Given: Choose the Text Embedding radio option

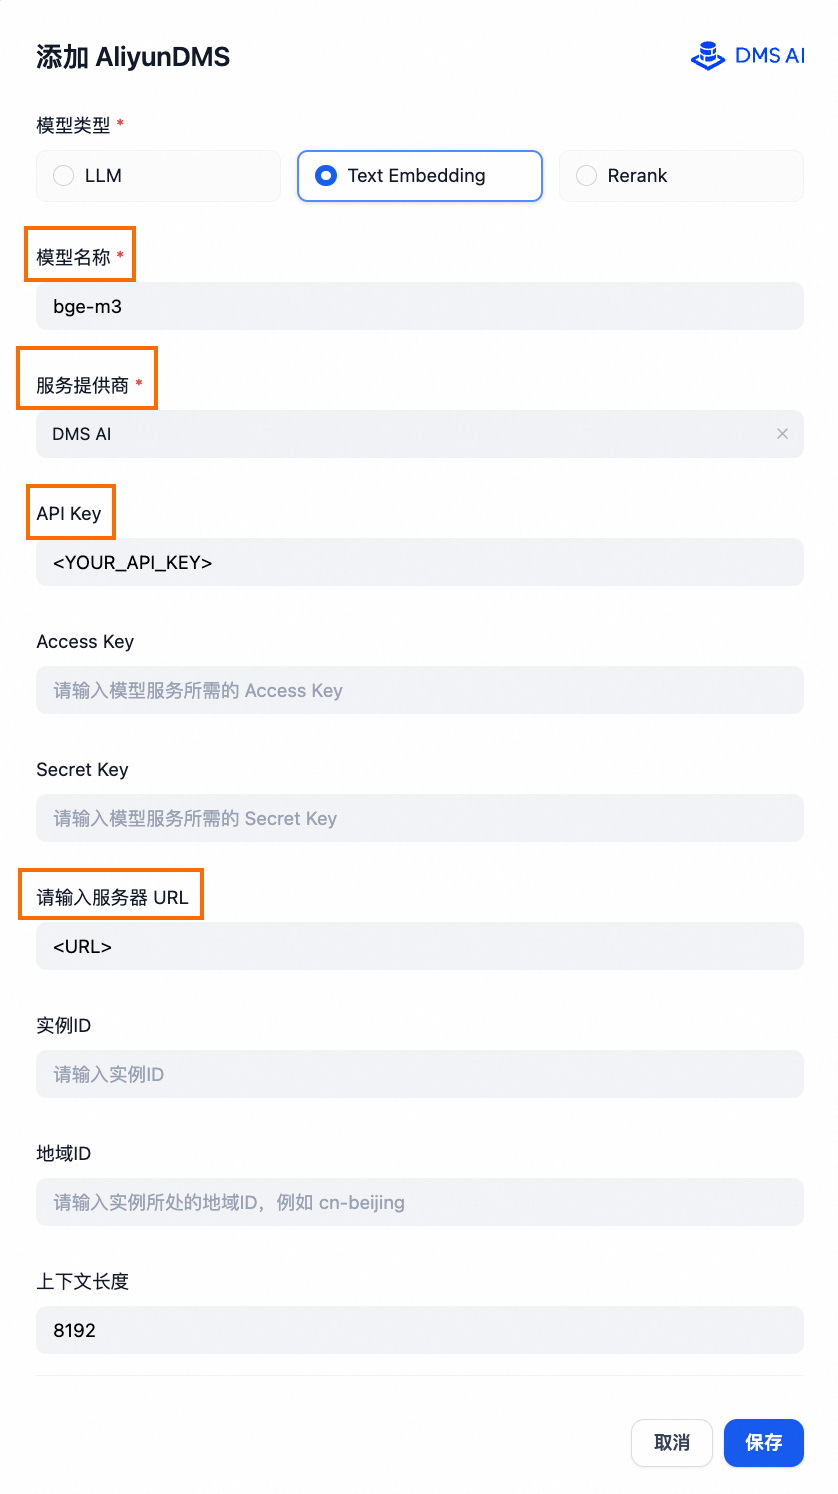Looking at the screenshot, I should click(x=419, y=176).
